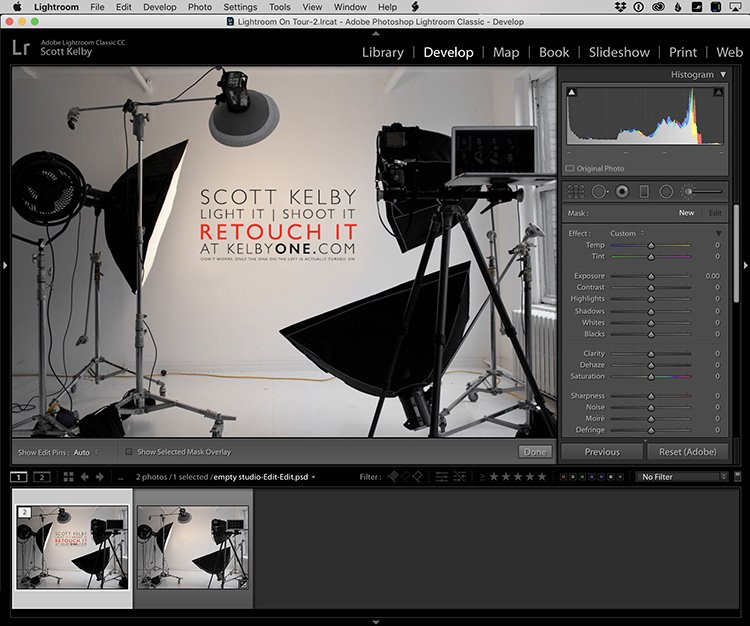The height and width of the screenshot is (626, 750).
Task: Toggle the purple color label filter
Action: 601,477
